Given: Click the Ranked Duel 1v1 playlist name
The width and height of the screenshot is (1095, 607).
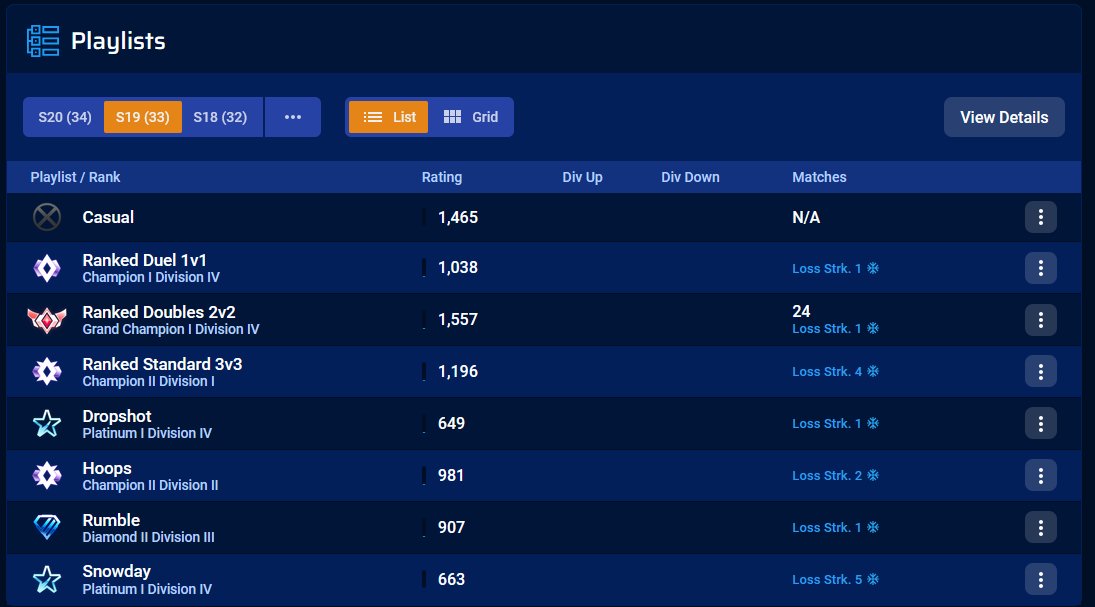Looking at the screenshot, I should click(145, 260).
